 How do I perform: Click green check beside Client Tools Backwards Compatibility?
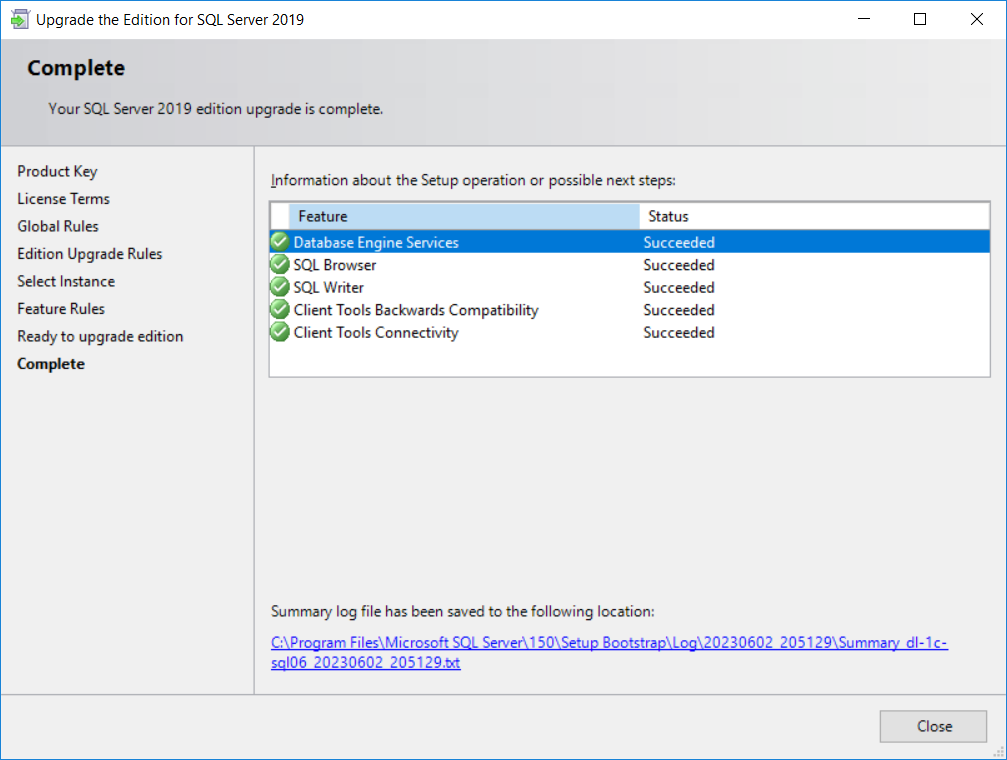[279, 310]
